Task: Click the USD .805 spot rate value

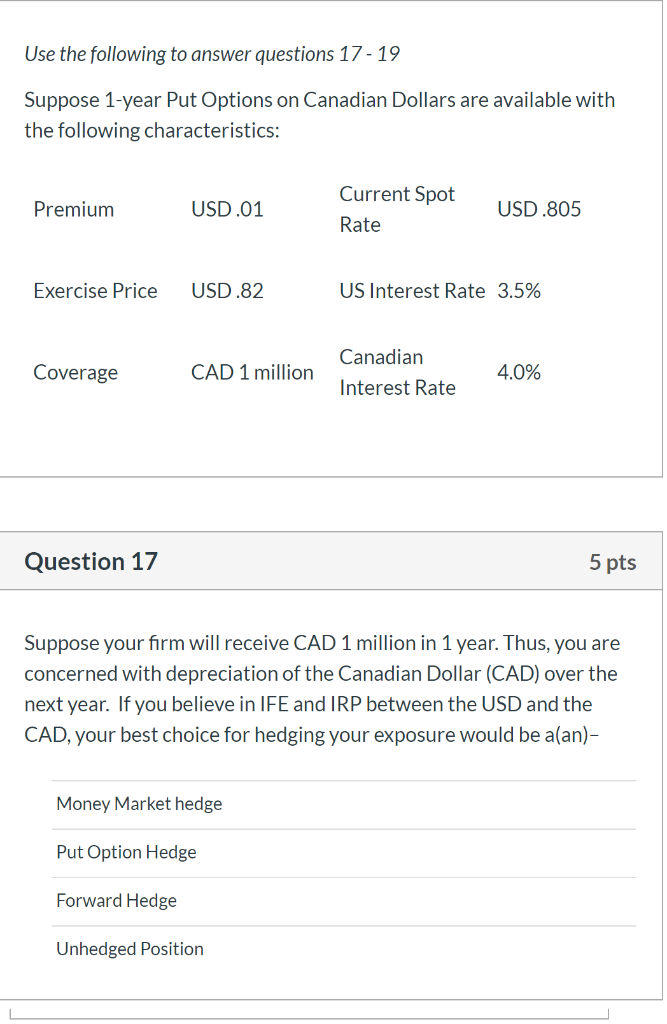Action: point(539,209)
